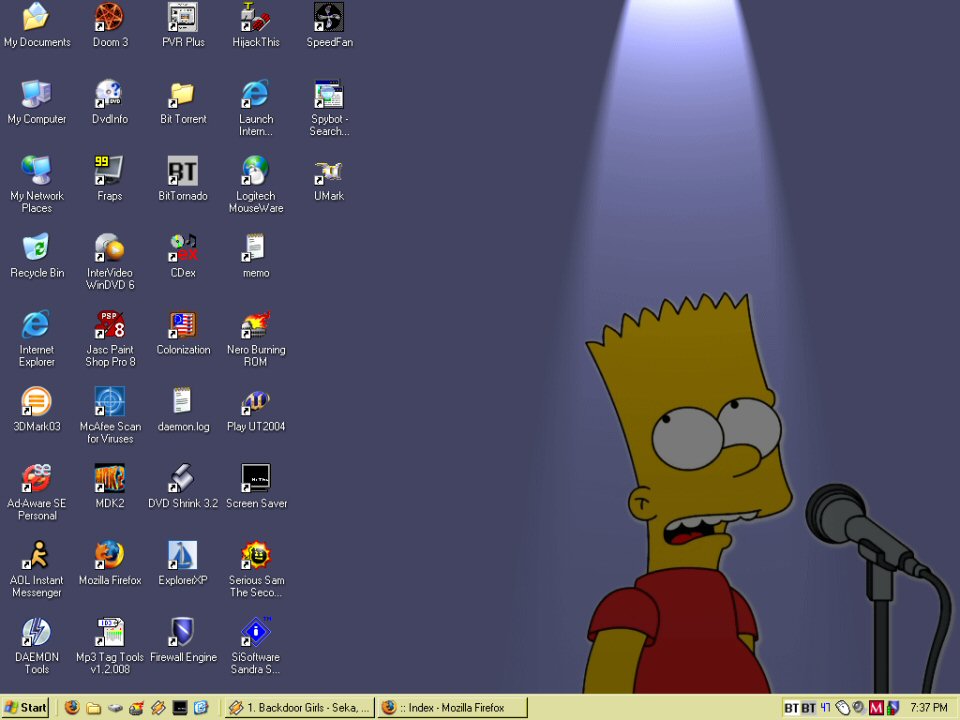
Task: Click the Play UT2004 shortcut
Action: click(x=256, y=409)
